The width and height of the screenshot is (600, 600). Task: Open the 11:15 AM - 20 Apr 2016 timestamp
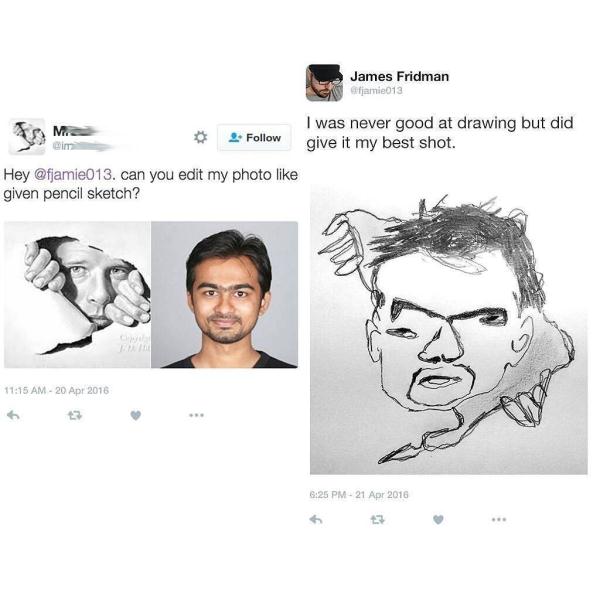pos(56,390)
